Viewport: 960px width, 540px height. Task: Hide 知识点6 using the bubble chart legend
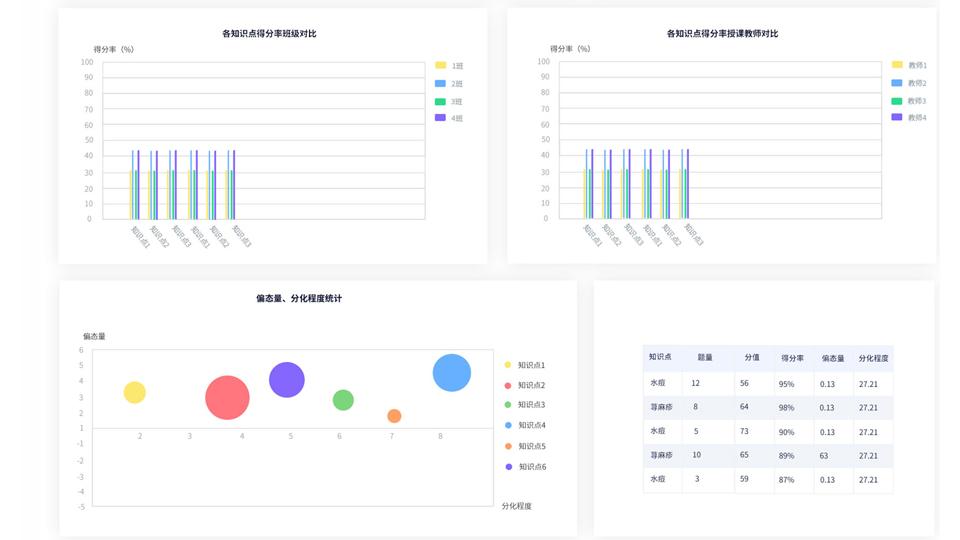pyautogui.click(x=524, y=467)
